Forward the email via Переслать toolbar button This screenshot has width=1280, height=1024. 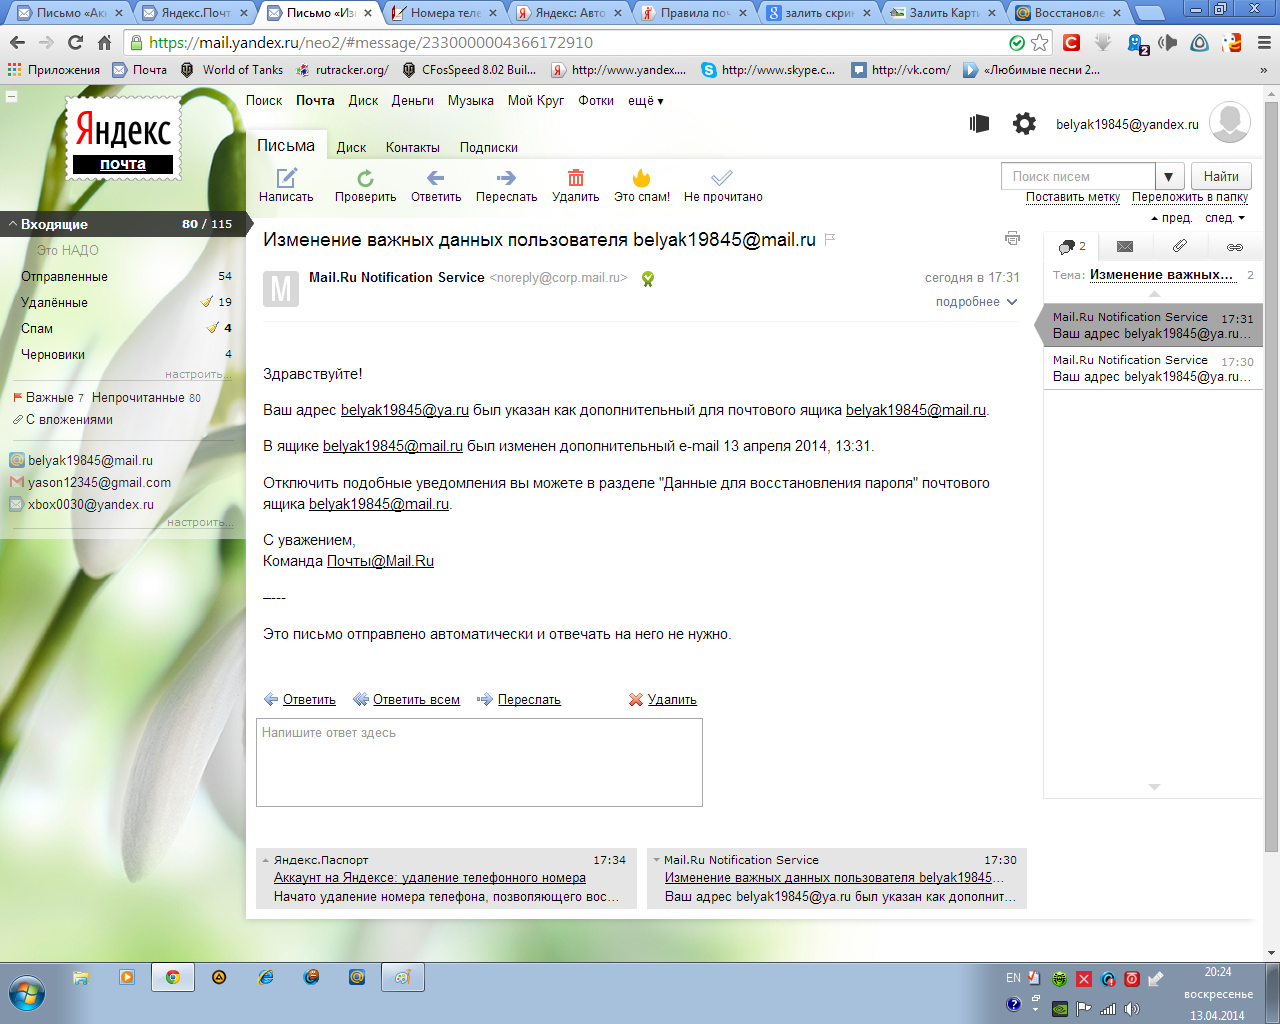click(x=506, y=186)
